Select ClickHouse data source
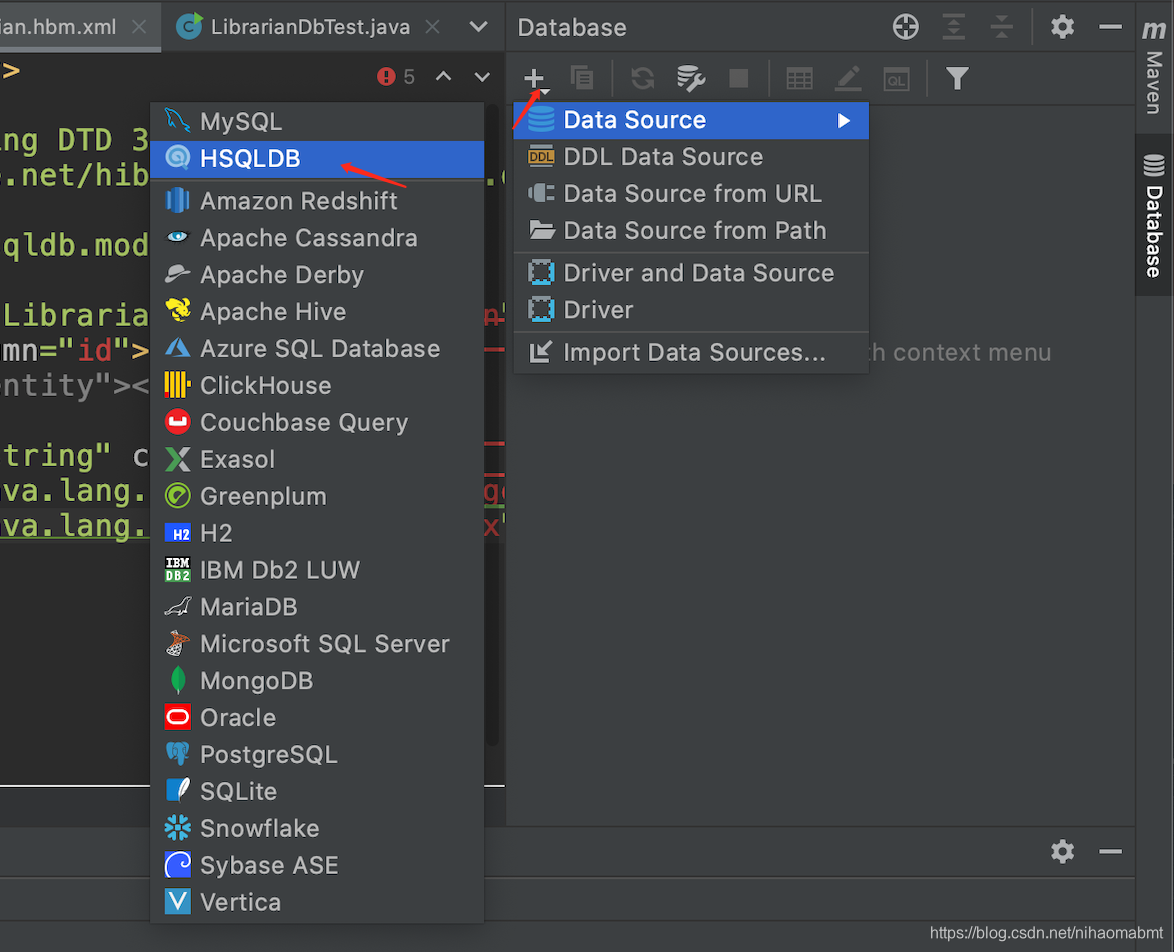The height and width of the screenshot is (952, 1174). click(317, 386)
